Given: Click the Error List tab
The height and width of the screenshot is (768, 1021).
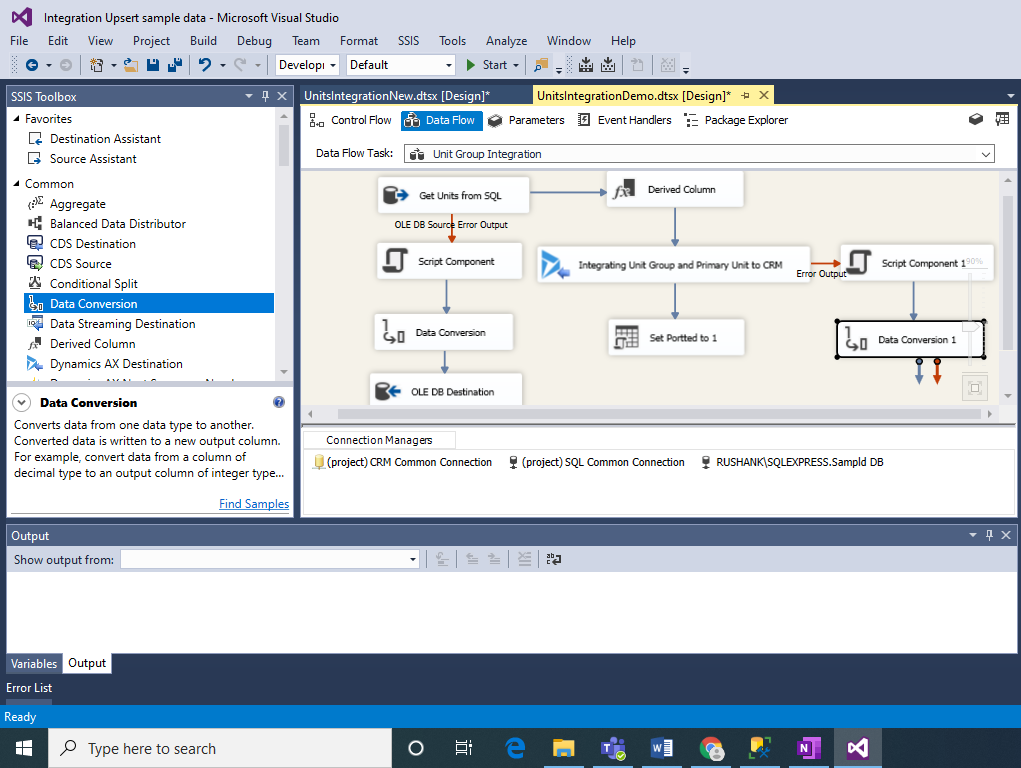Looking at the screenshot, I should pos(29,688).
